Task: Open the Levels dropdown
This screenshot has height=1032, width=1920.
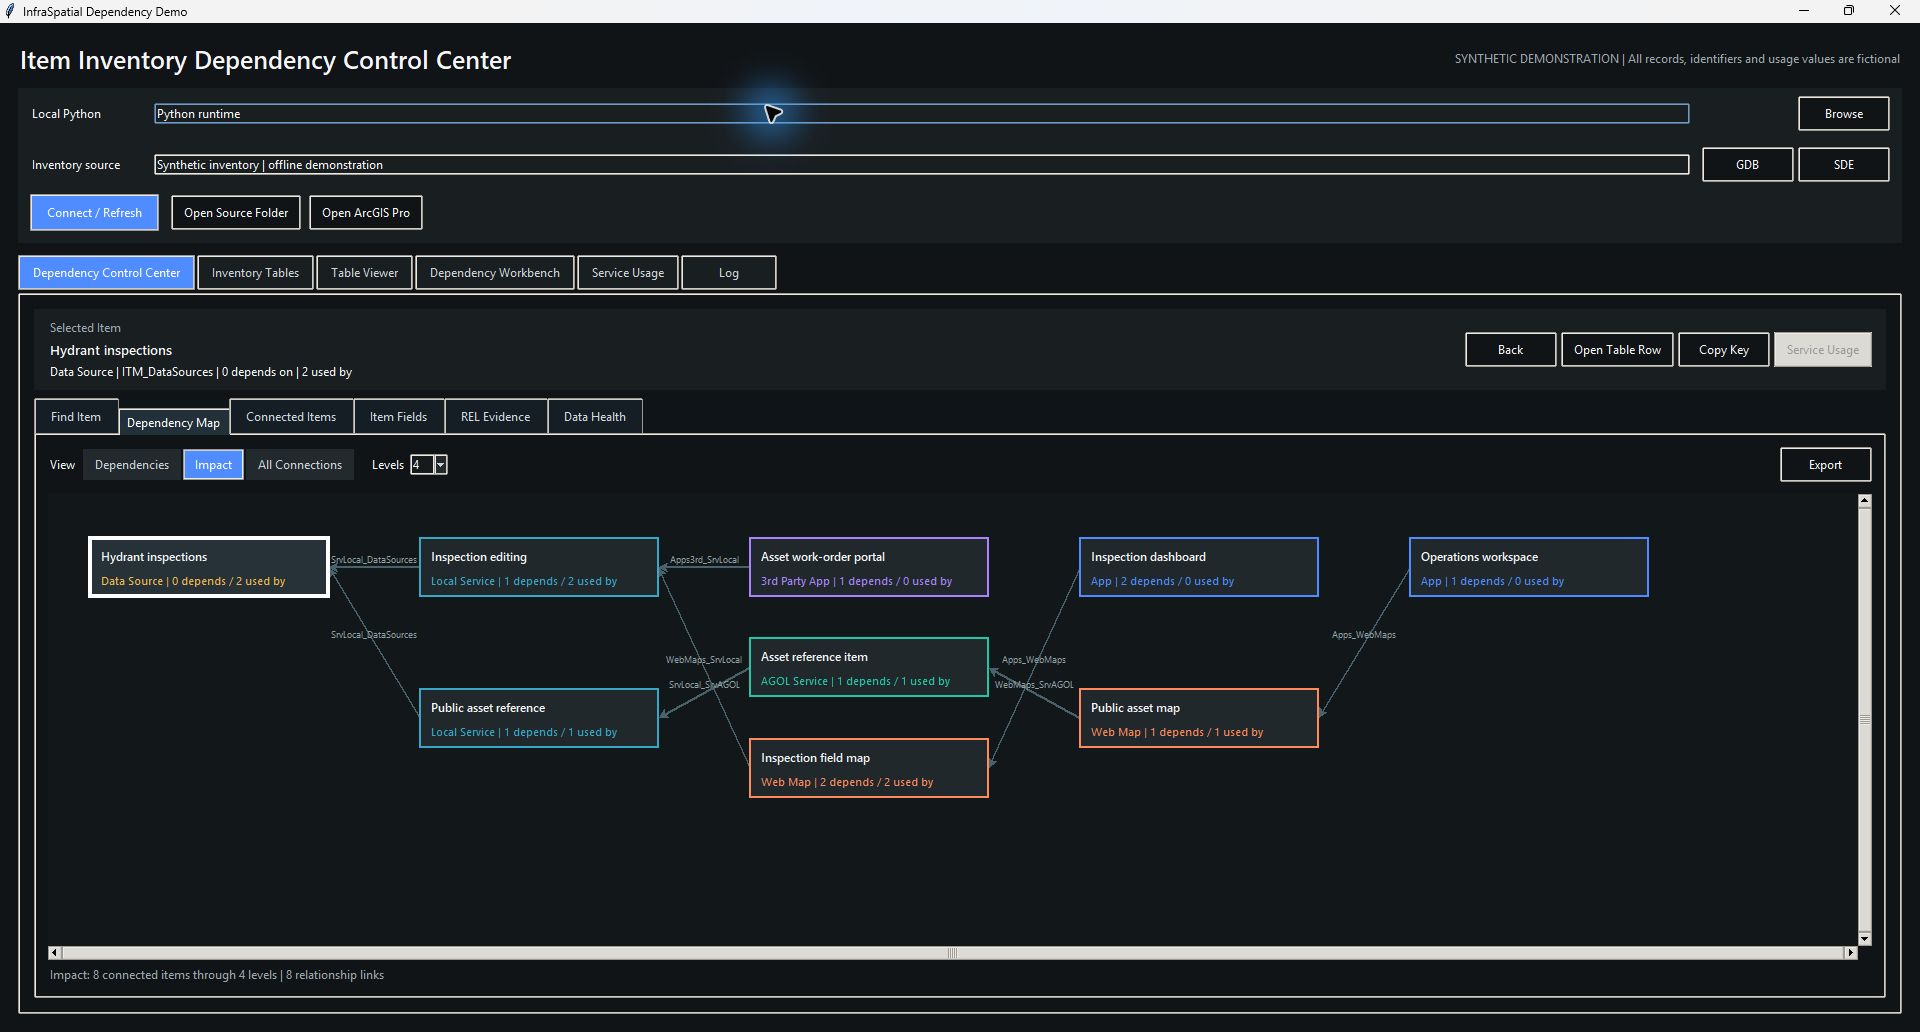Action: (440, 465)
